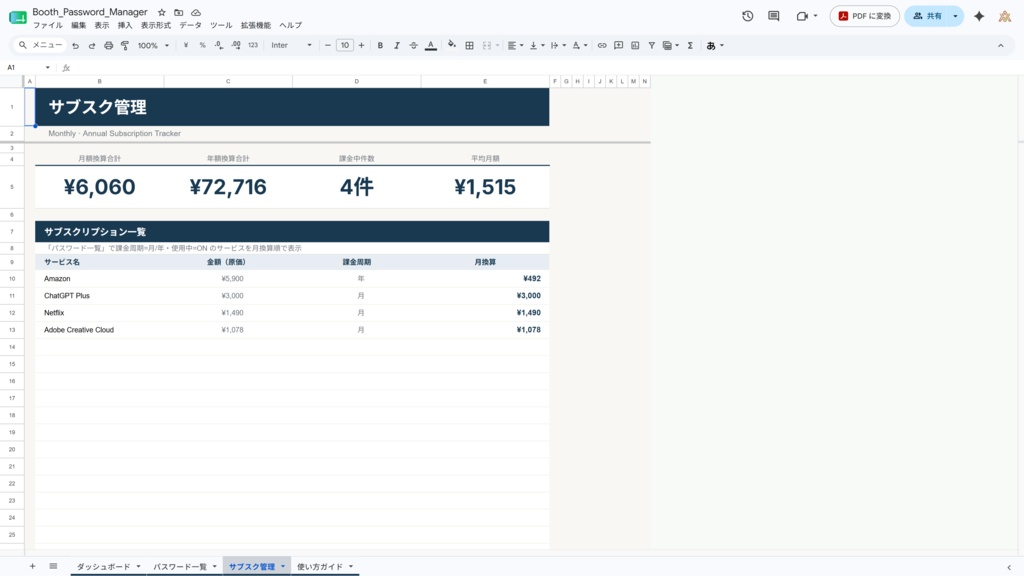Click the merge cells icon

(487, 46)
